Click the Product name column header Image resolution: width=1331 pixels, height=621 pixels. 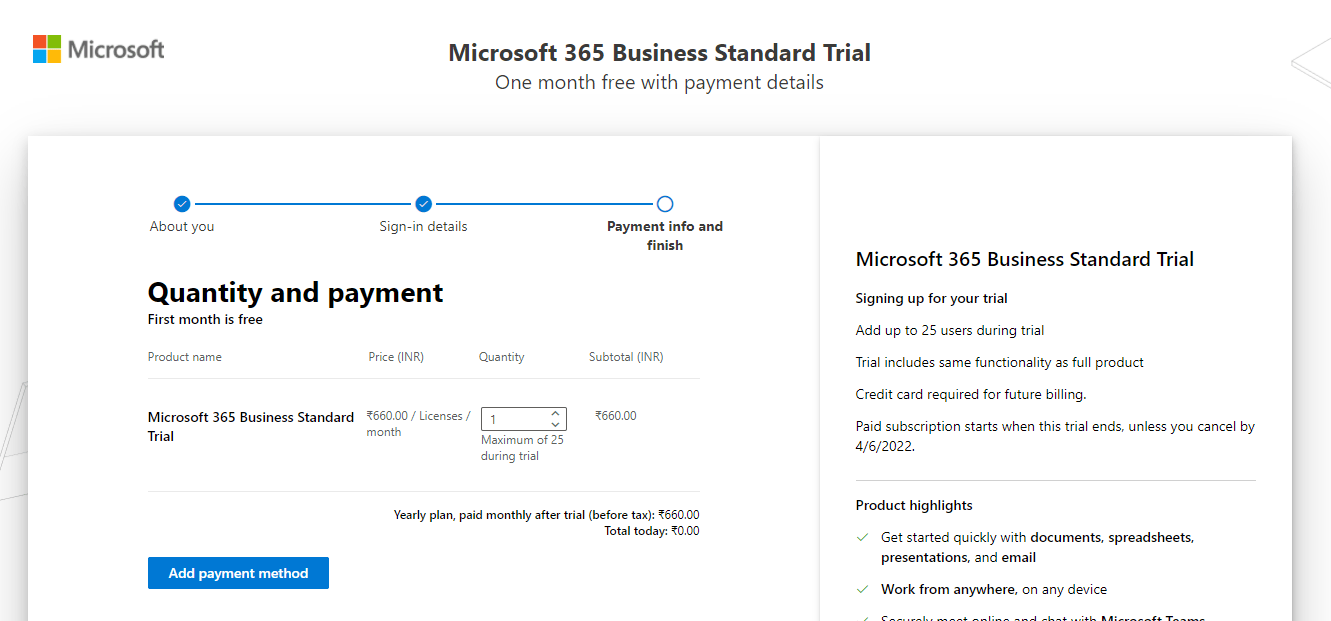pos(185,357)
